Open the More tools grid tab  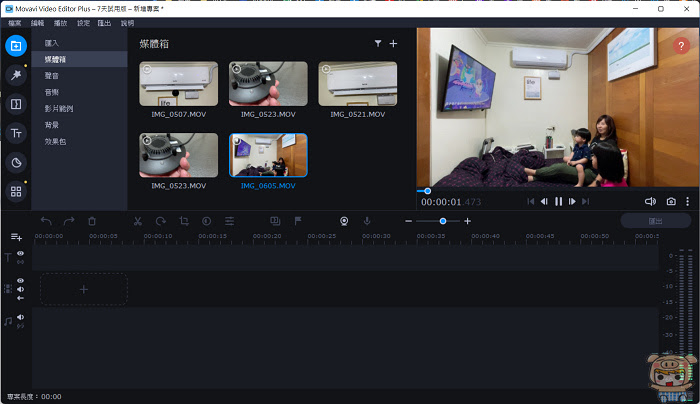click(16, 192)
